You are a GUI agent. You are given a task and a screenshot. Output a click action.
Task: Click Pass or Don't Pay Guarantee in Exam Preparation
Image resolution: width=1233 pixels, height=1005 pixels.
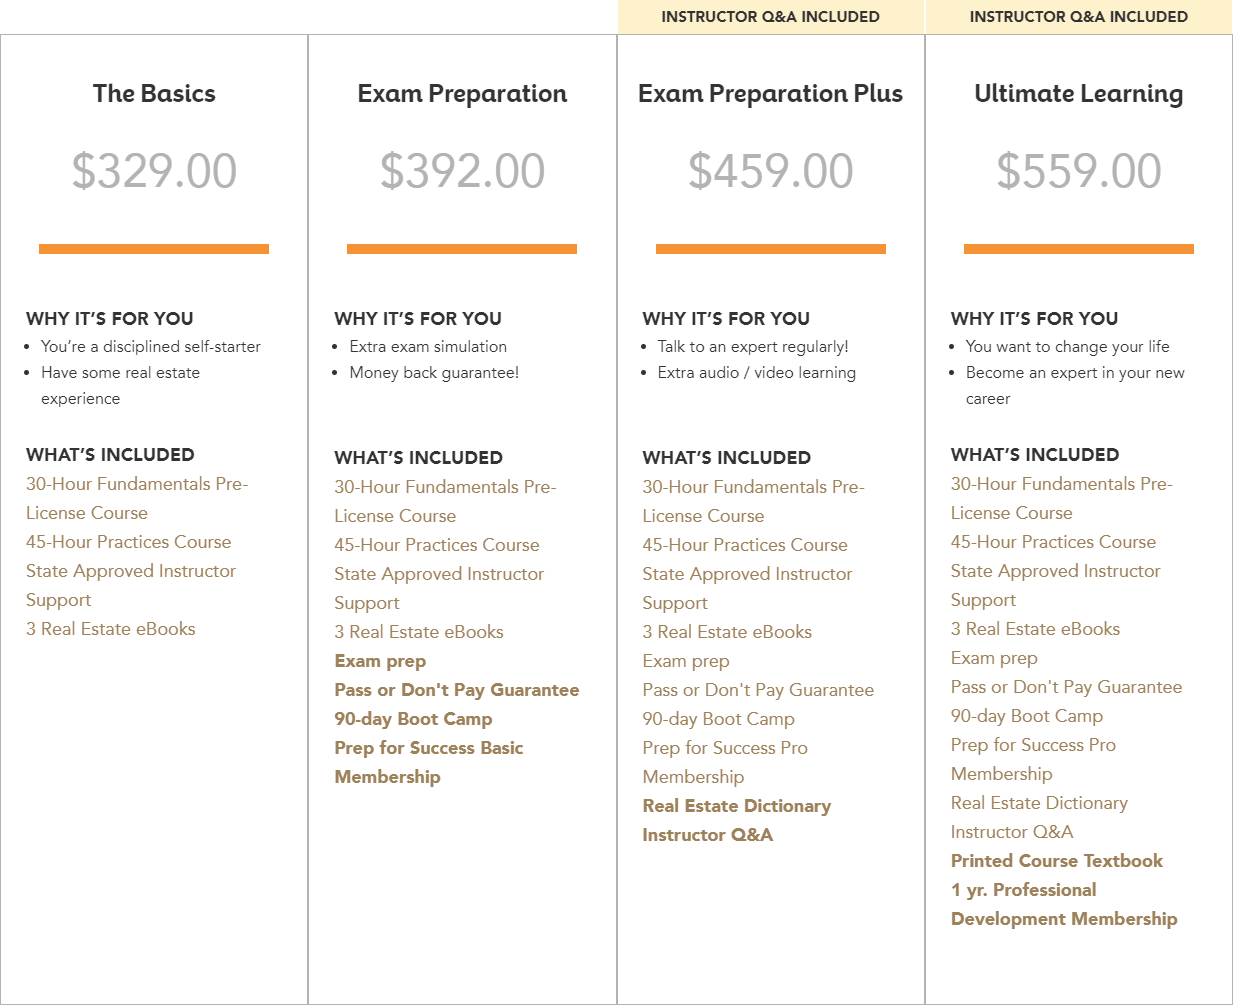tap(456, 690)
